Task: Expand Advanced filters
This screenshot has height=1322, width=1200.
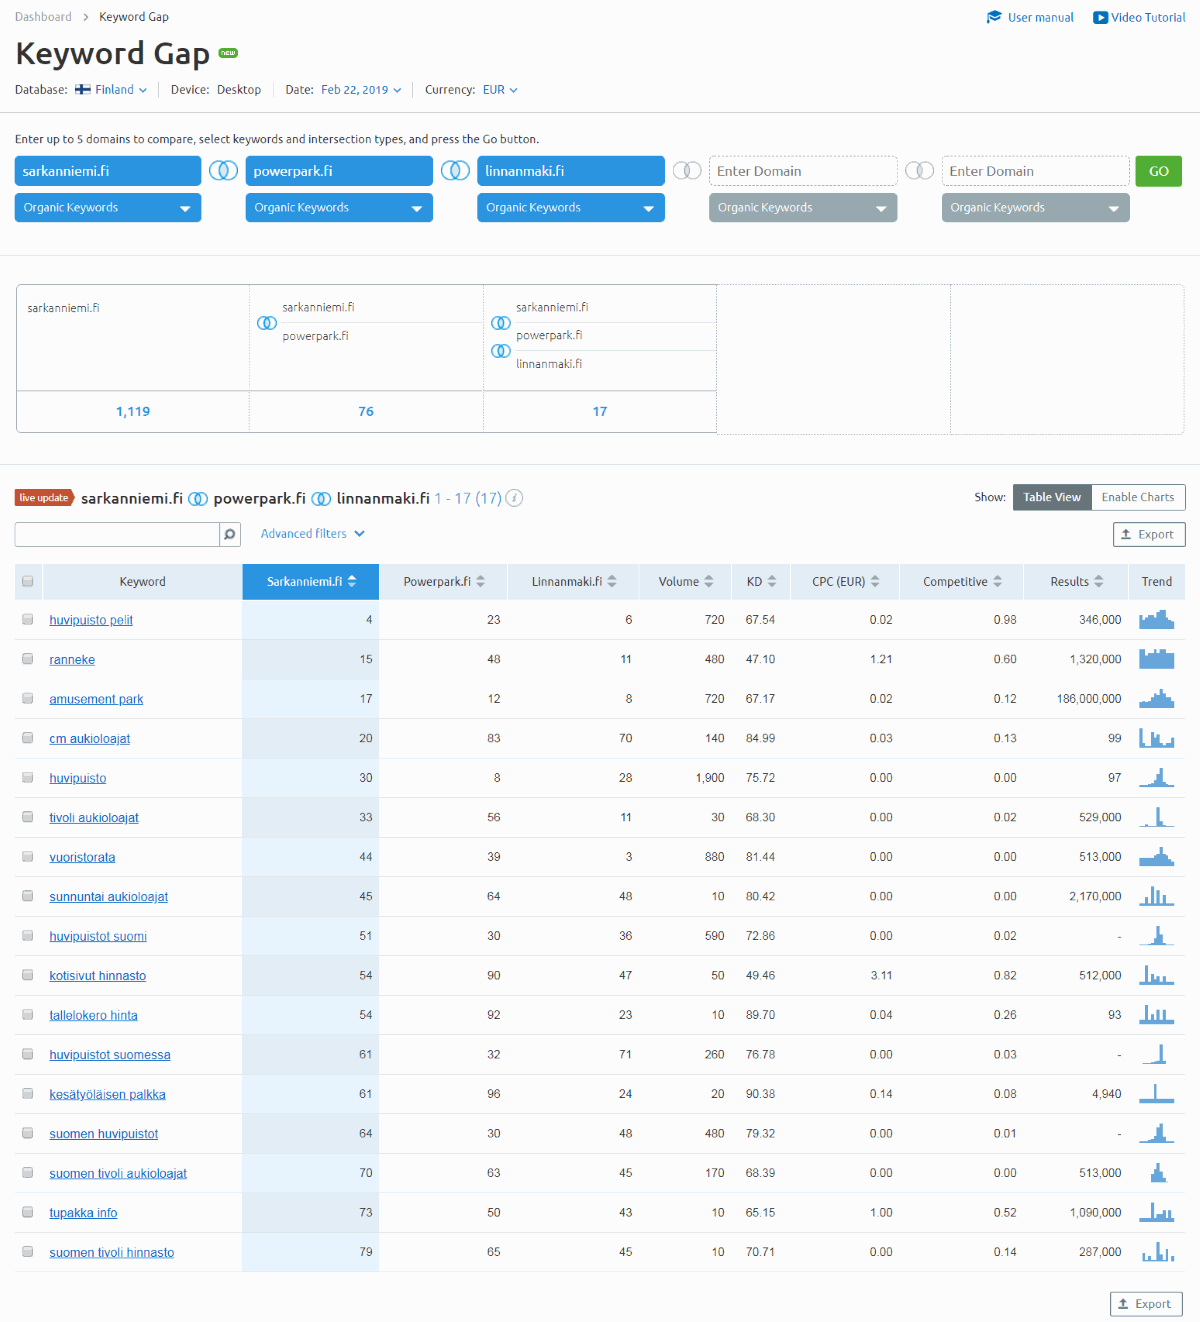Action: tap(312, 534)
